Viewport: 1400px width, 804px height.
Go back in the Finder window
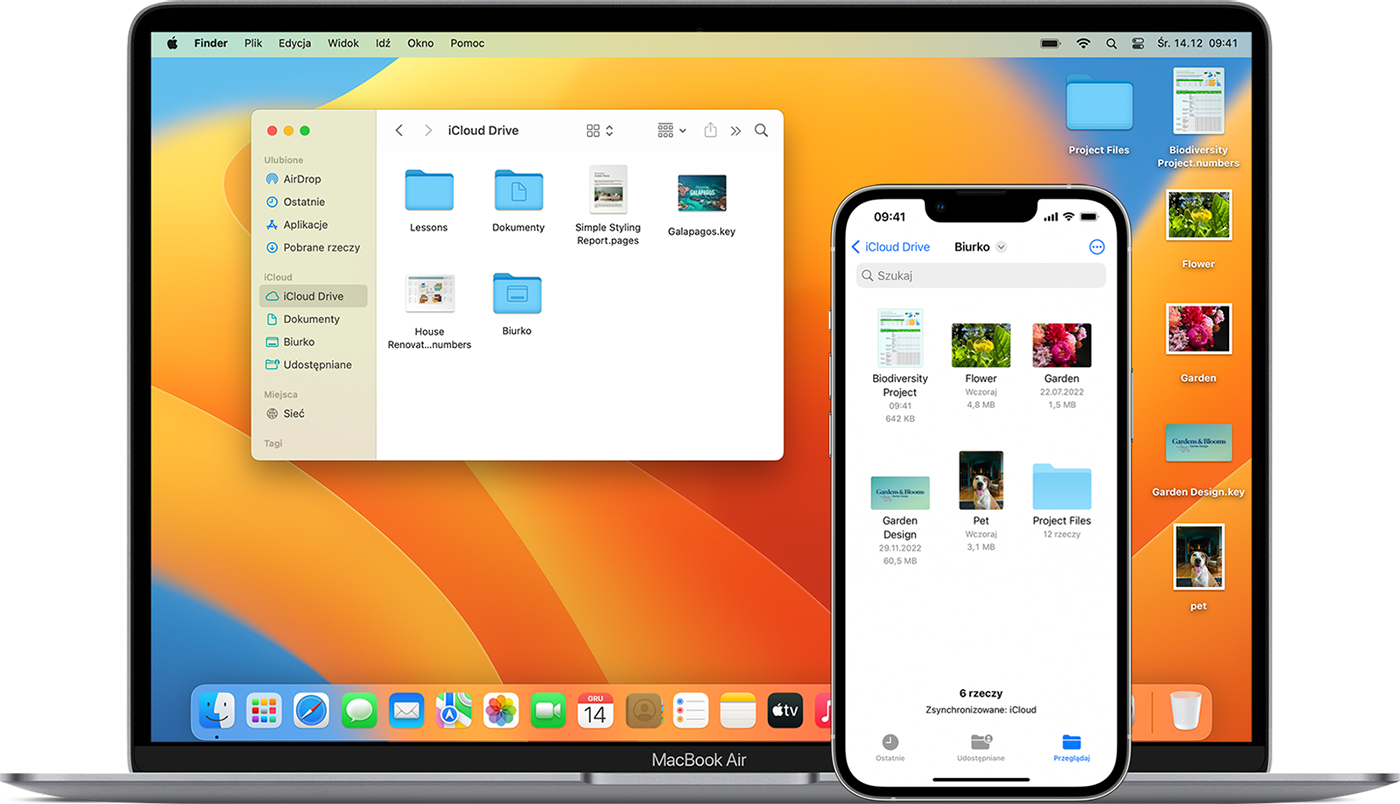(399, 131)
